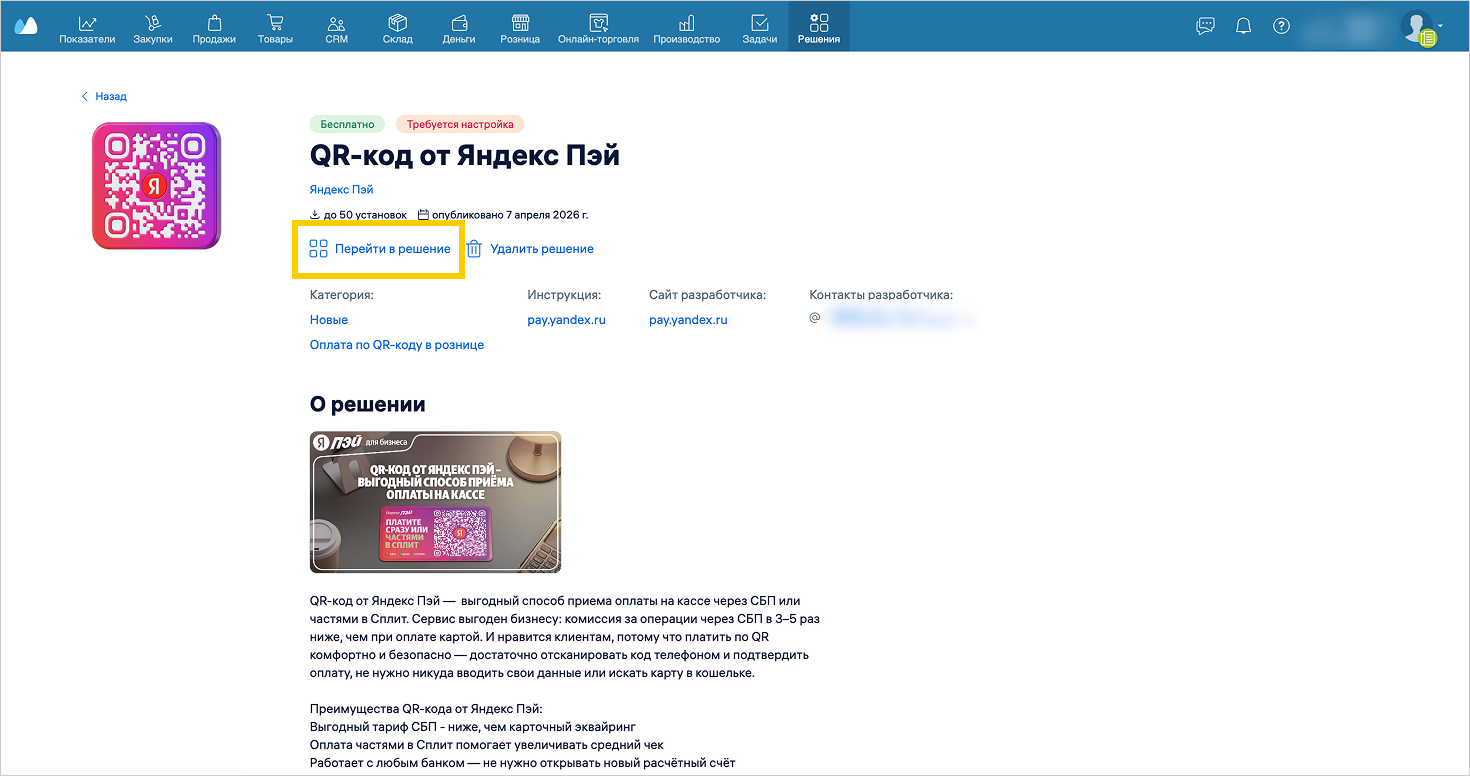Open the Деньги section
This screenshot has height=776, width=1470.
point(459,27)
